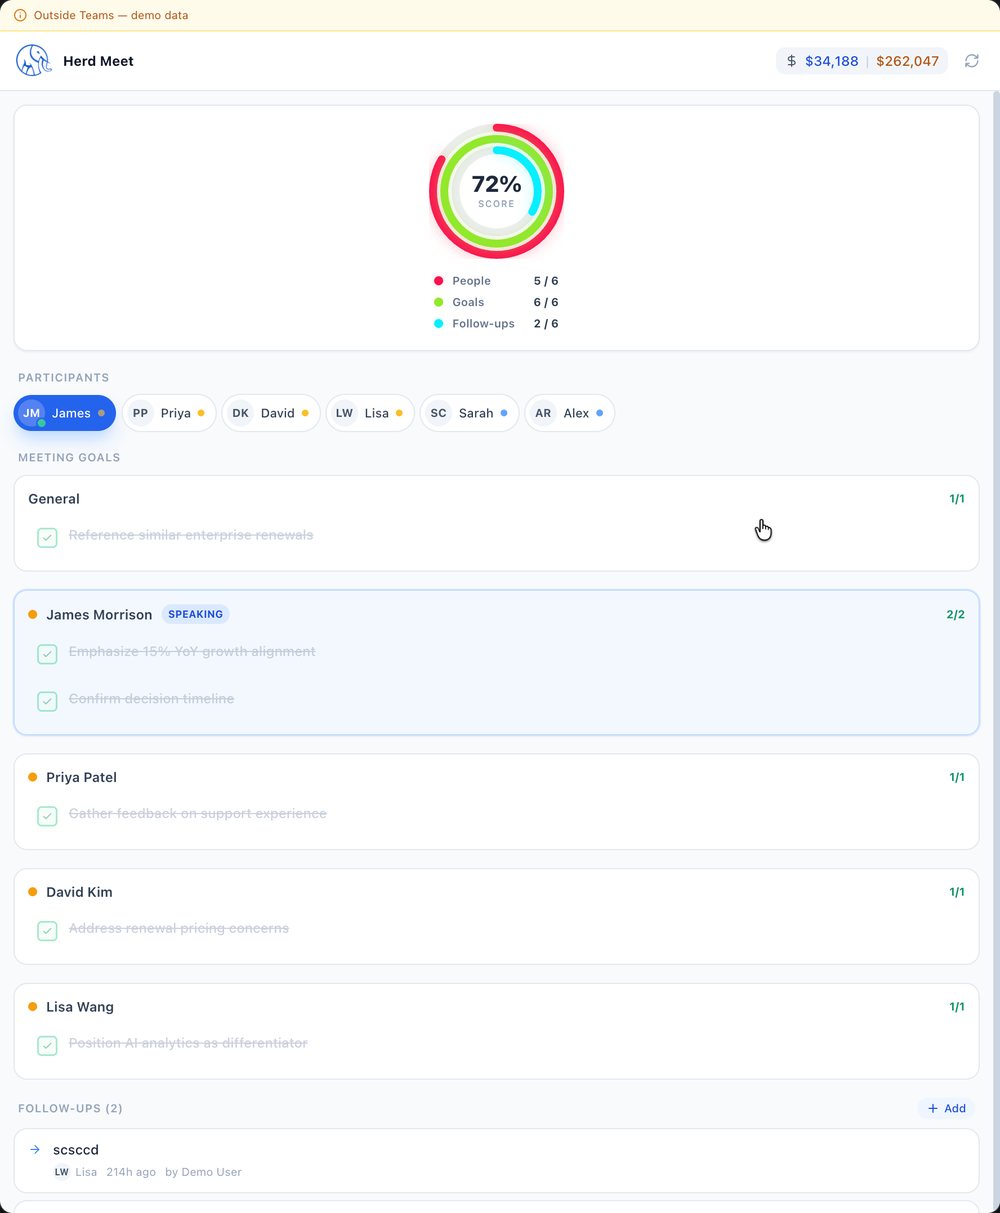The height and width of the screenshot is (1213, 1000).
Task: Click the SC avatar in Sarah chip
Action: click(439, 413)
